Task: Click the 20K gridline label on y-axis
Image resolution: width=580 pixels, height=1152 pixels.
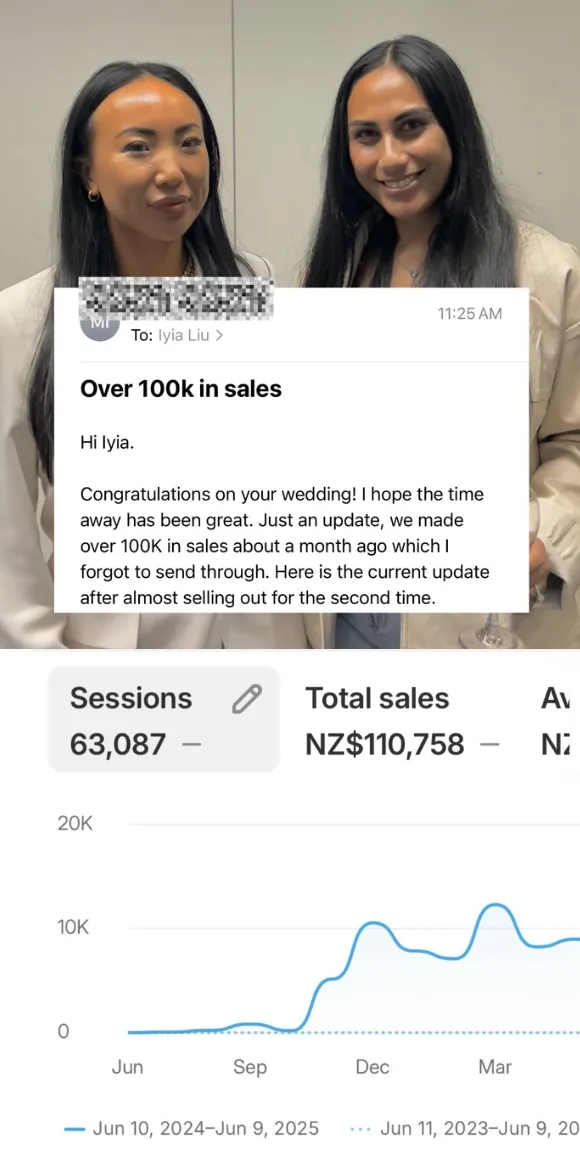Action: pos(75,824)
